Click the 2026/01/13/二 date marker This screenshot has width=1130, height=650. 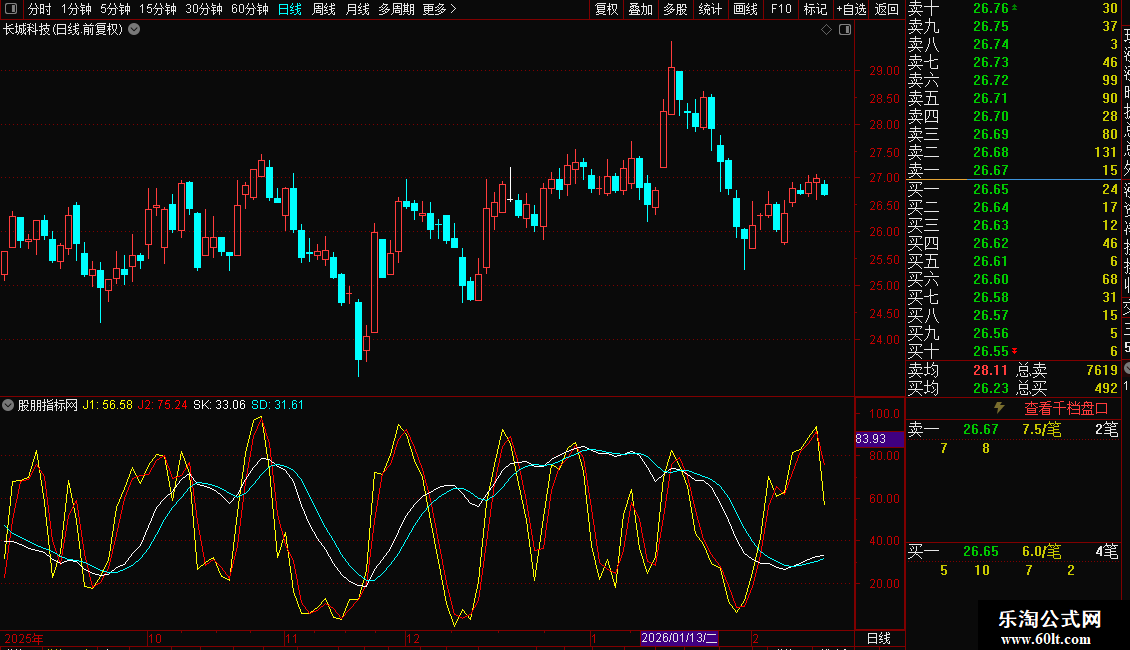pos(679,638)
